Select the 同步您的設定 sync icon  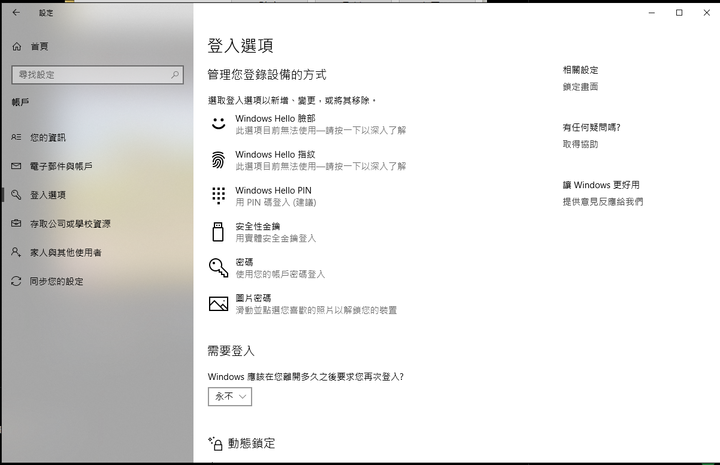coord(16,281)
